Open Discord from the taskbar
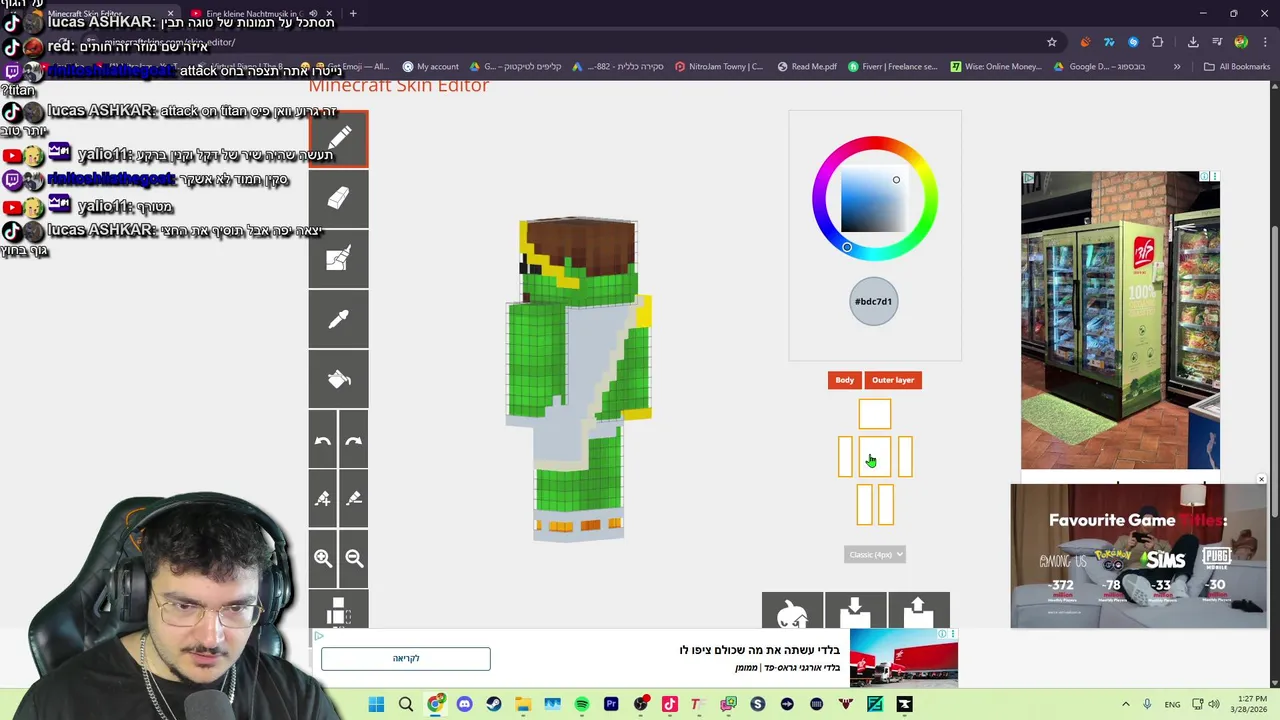The width and height of the screenshot is (1280, 720). coord(464,704)
